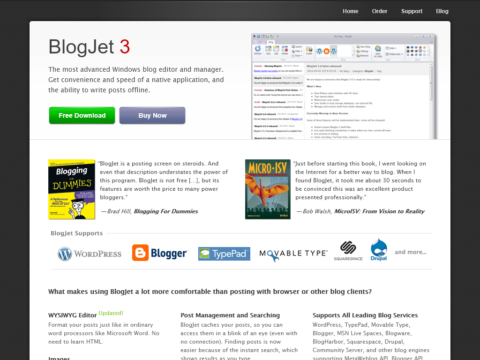Viewport: 480px width, 360px height.
Task: Click the 'BlogJet Supports' label
Action: pyautogui.click(x=77, y=233)
